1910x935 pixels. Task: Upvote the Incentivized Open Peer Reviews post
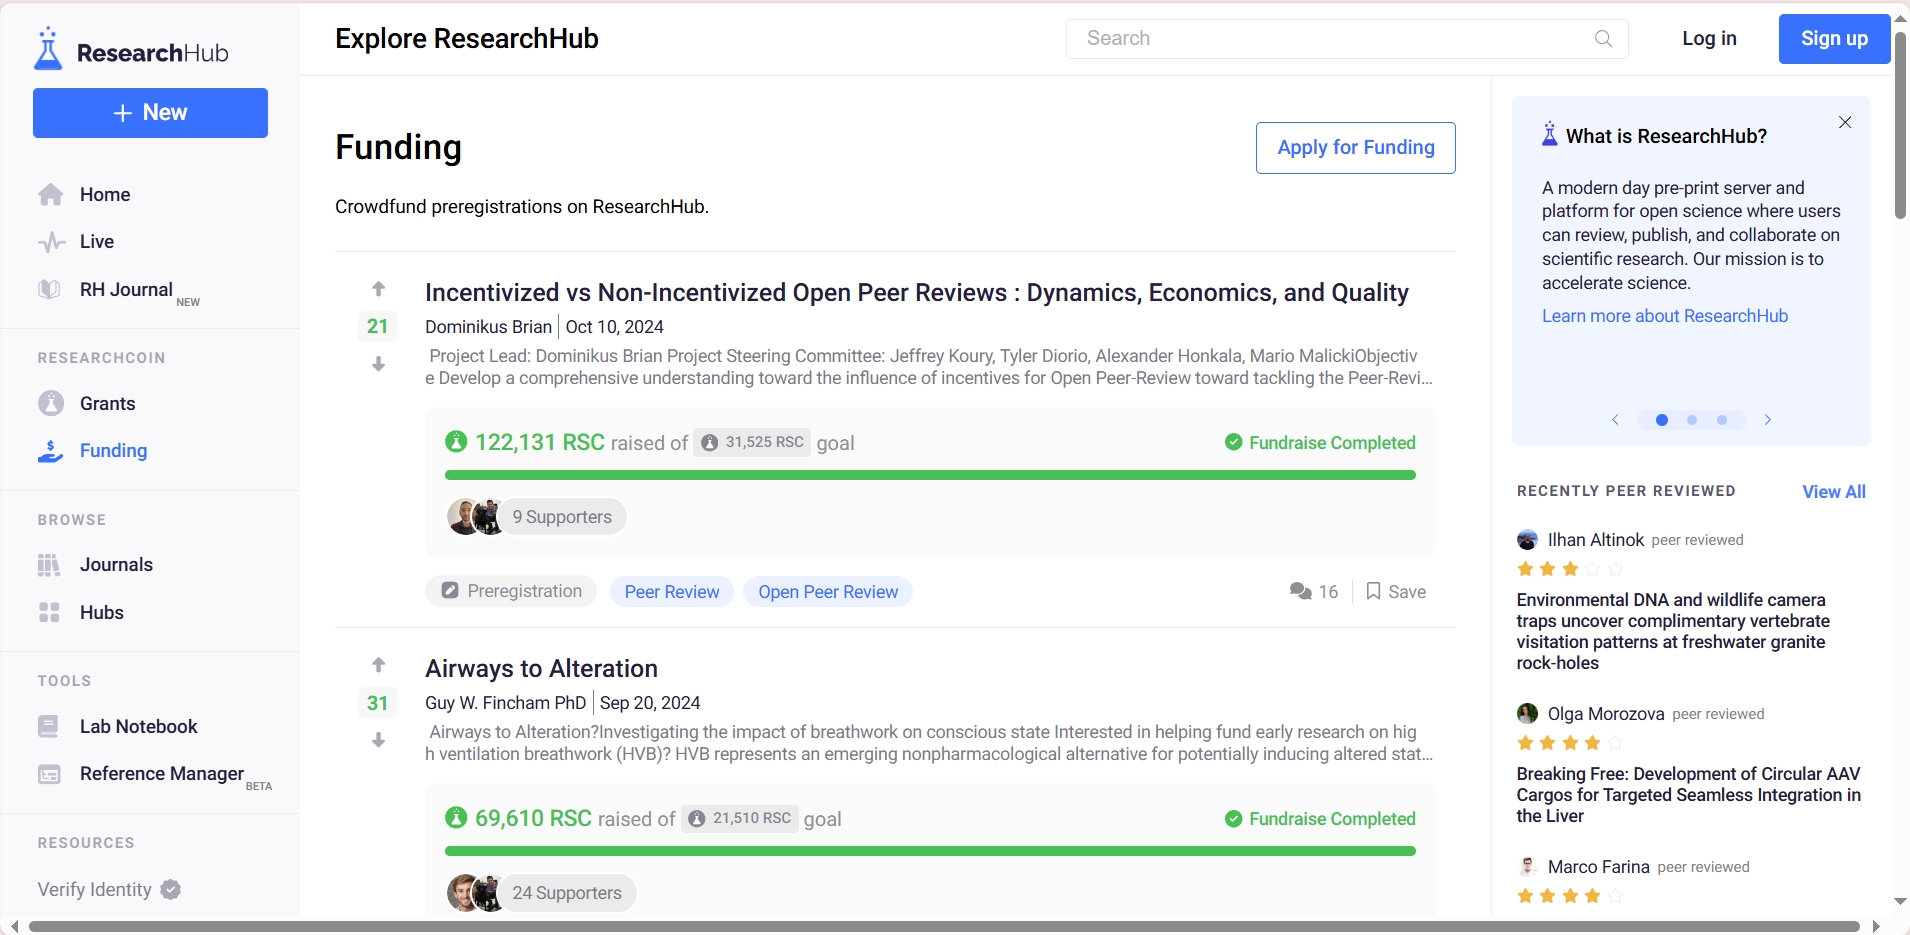coord(378,289)
